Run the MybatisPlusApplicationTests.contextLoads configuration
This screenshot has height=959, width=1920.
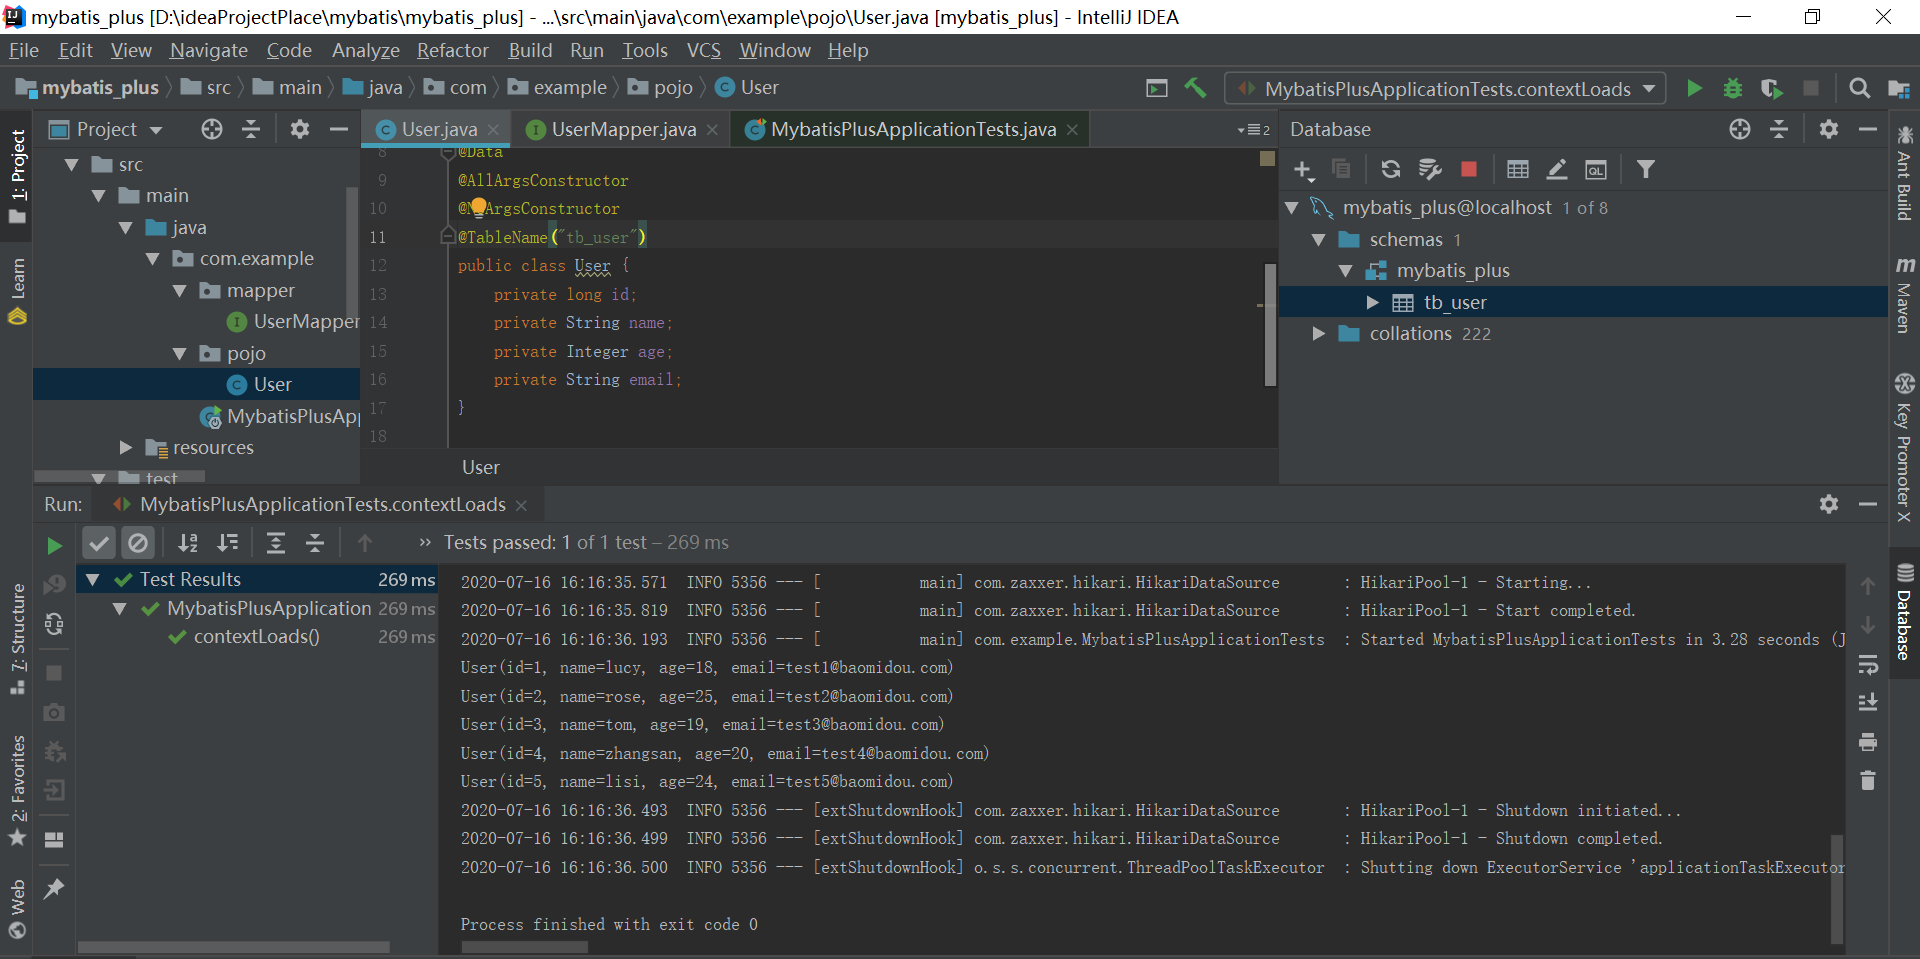[x=1694, y=89]
